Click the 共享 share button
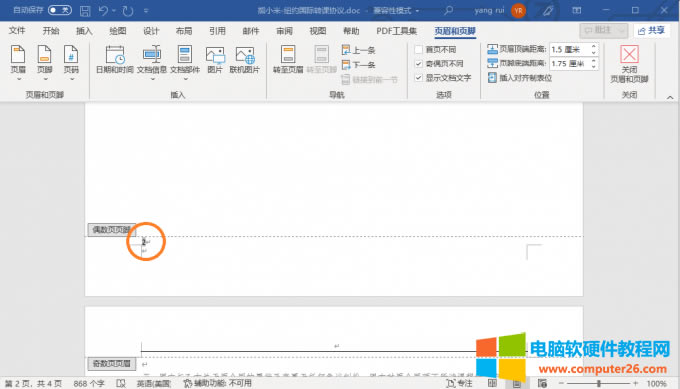680x389 pixels. 651,30
